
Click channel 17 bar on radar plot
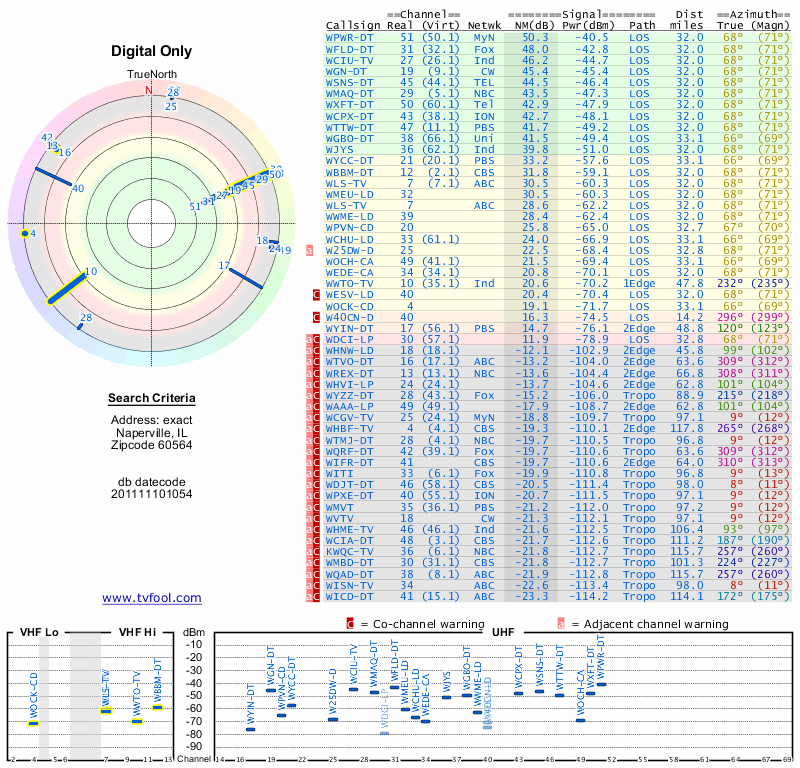pyautogui.click(x=246, y=278)
